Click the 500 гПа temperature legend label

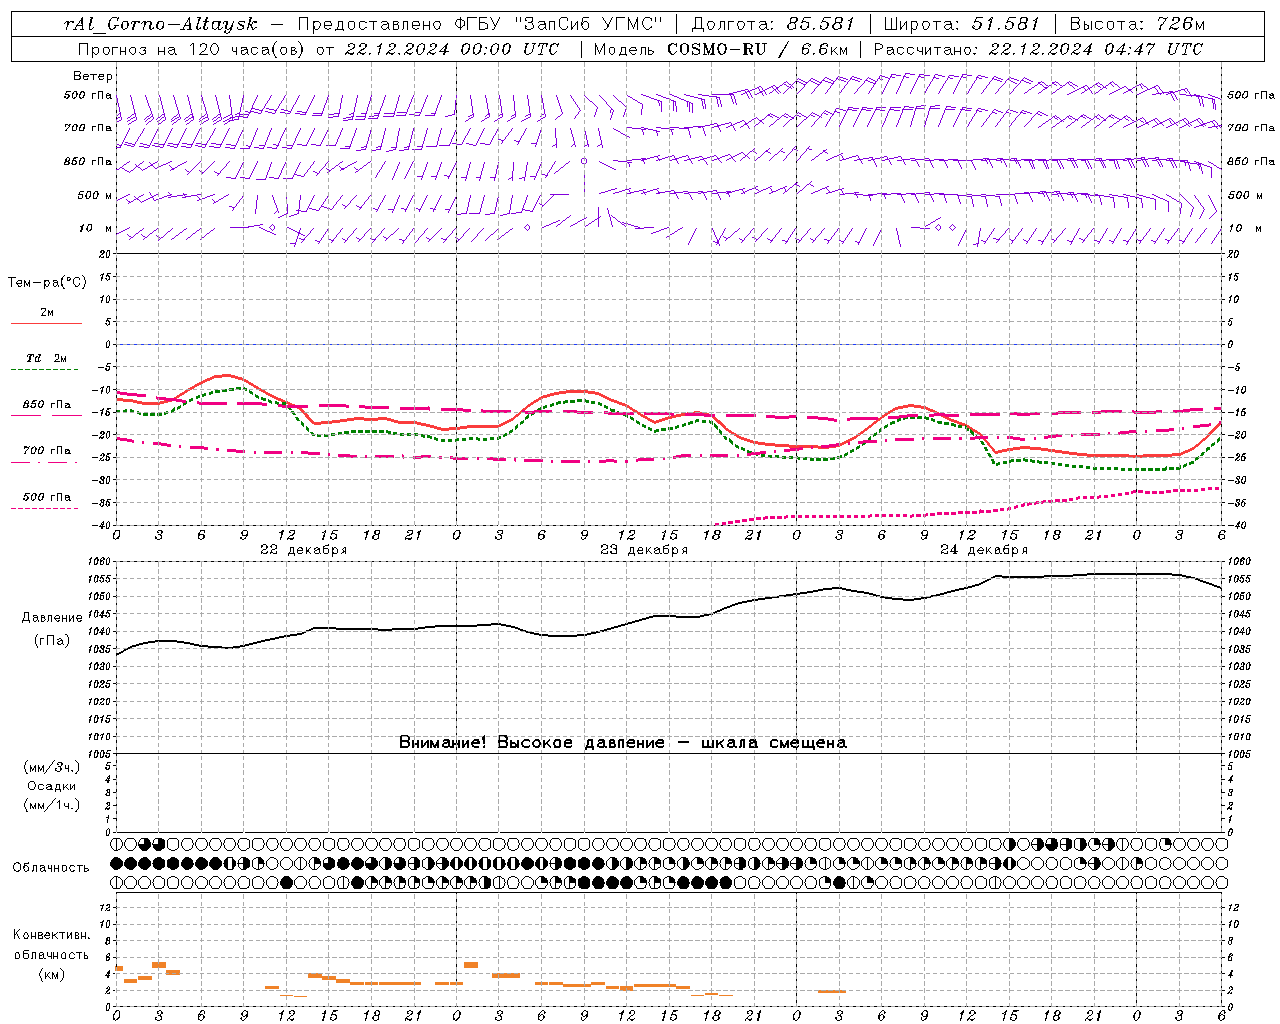point(47,497)
